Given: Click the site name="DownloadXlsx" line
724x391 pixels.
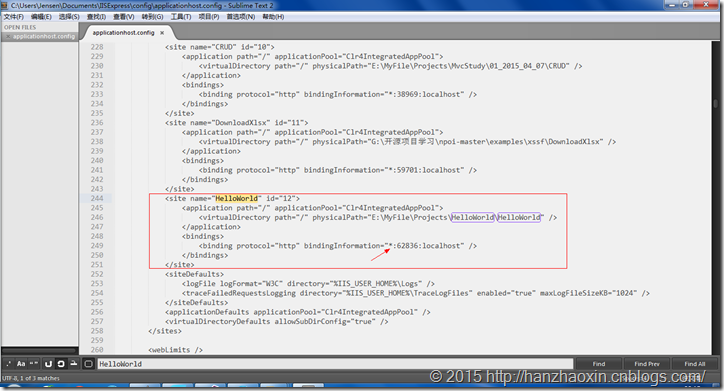Looking at the screenshot, I should (236, 123).
